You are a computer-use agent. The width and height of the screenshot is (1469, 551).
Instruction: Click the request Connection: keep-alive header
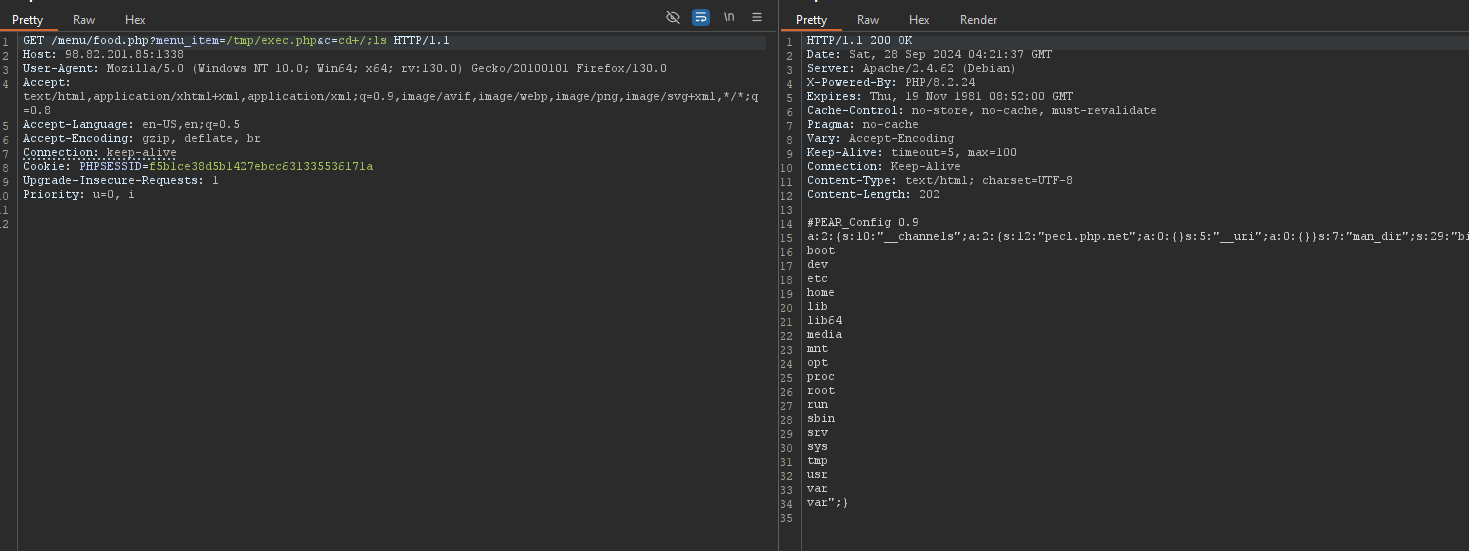point(99,153)
